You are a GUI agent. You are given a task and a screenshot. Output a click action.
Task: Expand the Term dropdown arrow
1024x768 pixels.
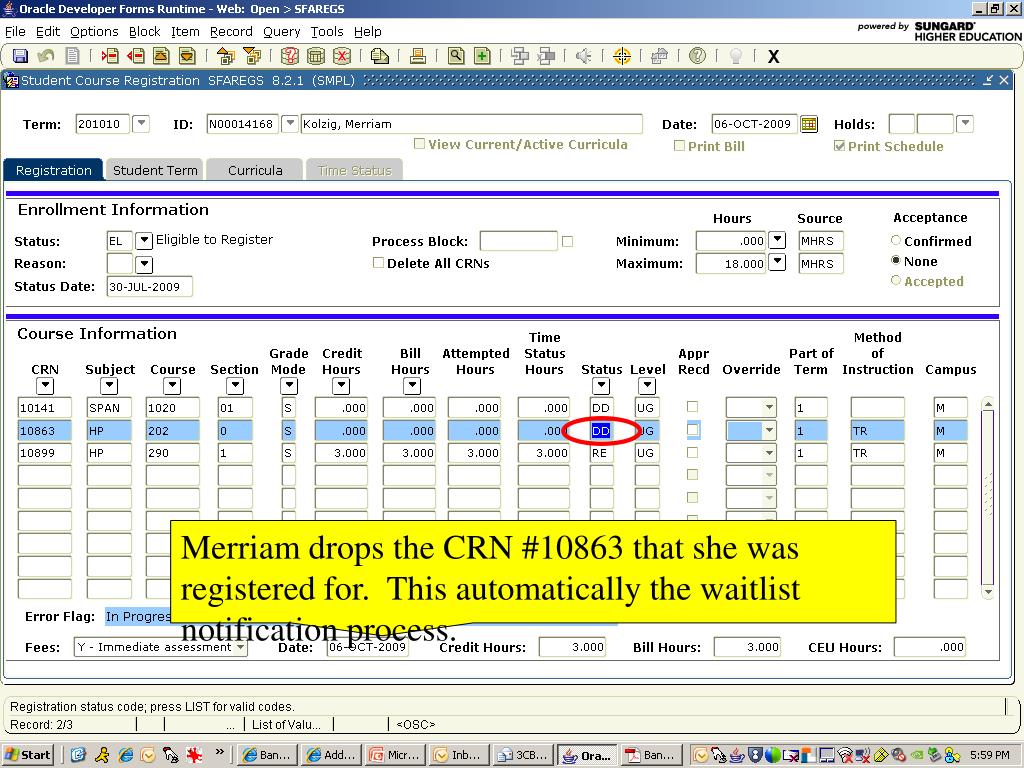[141, 124]
